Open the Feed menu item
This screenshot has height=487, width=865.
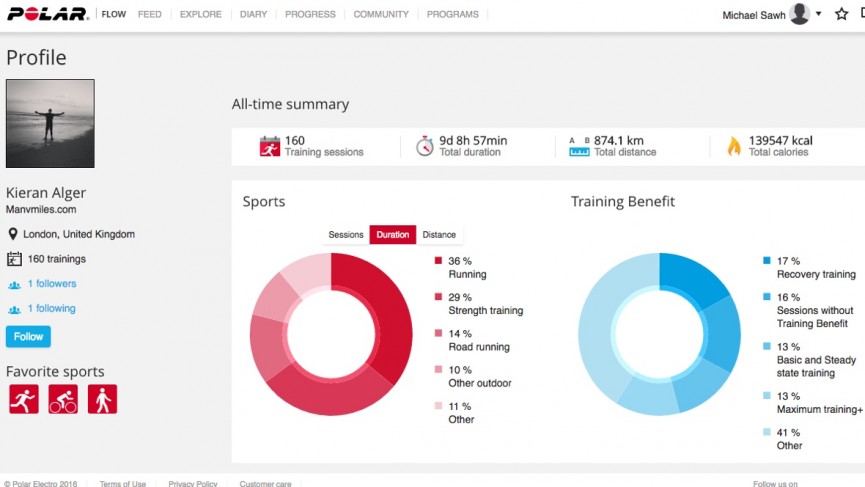click(150, 15)
